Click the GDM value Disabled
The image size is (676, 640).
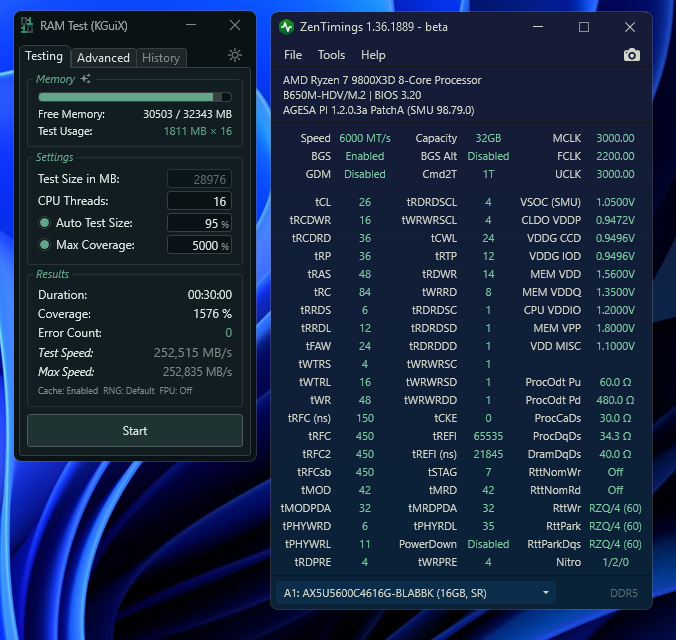click(x=365, y=174)
